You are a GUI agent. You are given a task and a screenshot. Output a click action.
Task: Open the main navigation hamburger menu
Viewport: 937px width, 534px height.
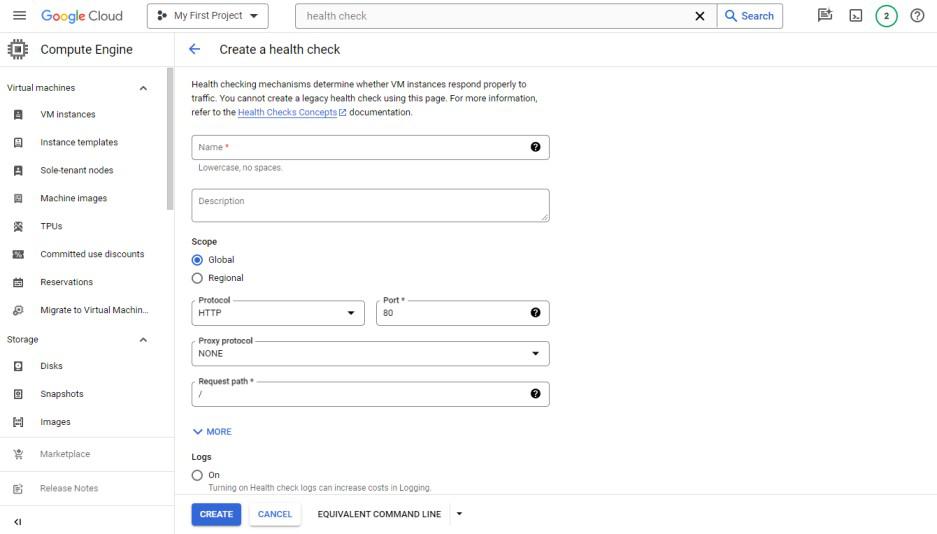19,16
